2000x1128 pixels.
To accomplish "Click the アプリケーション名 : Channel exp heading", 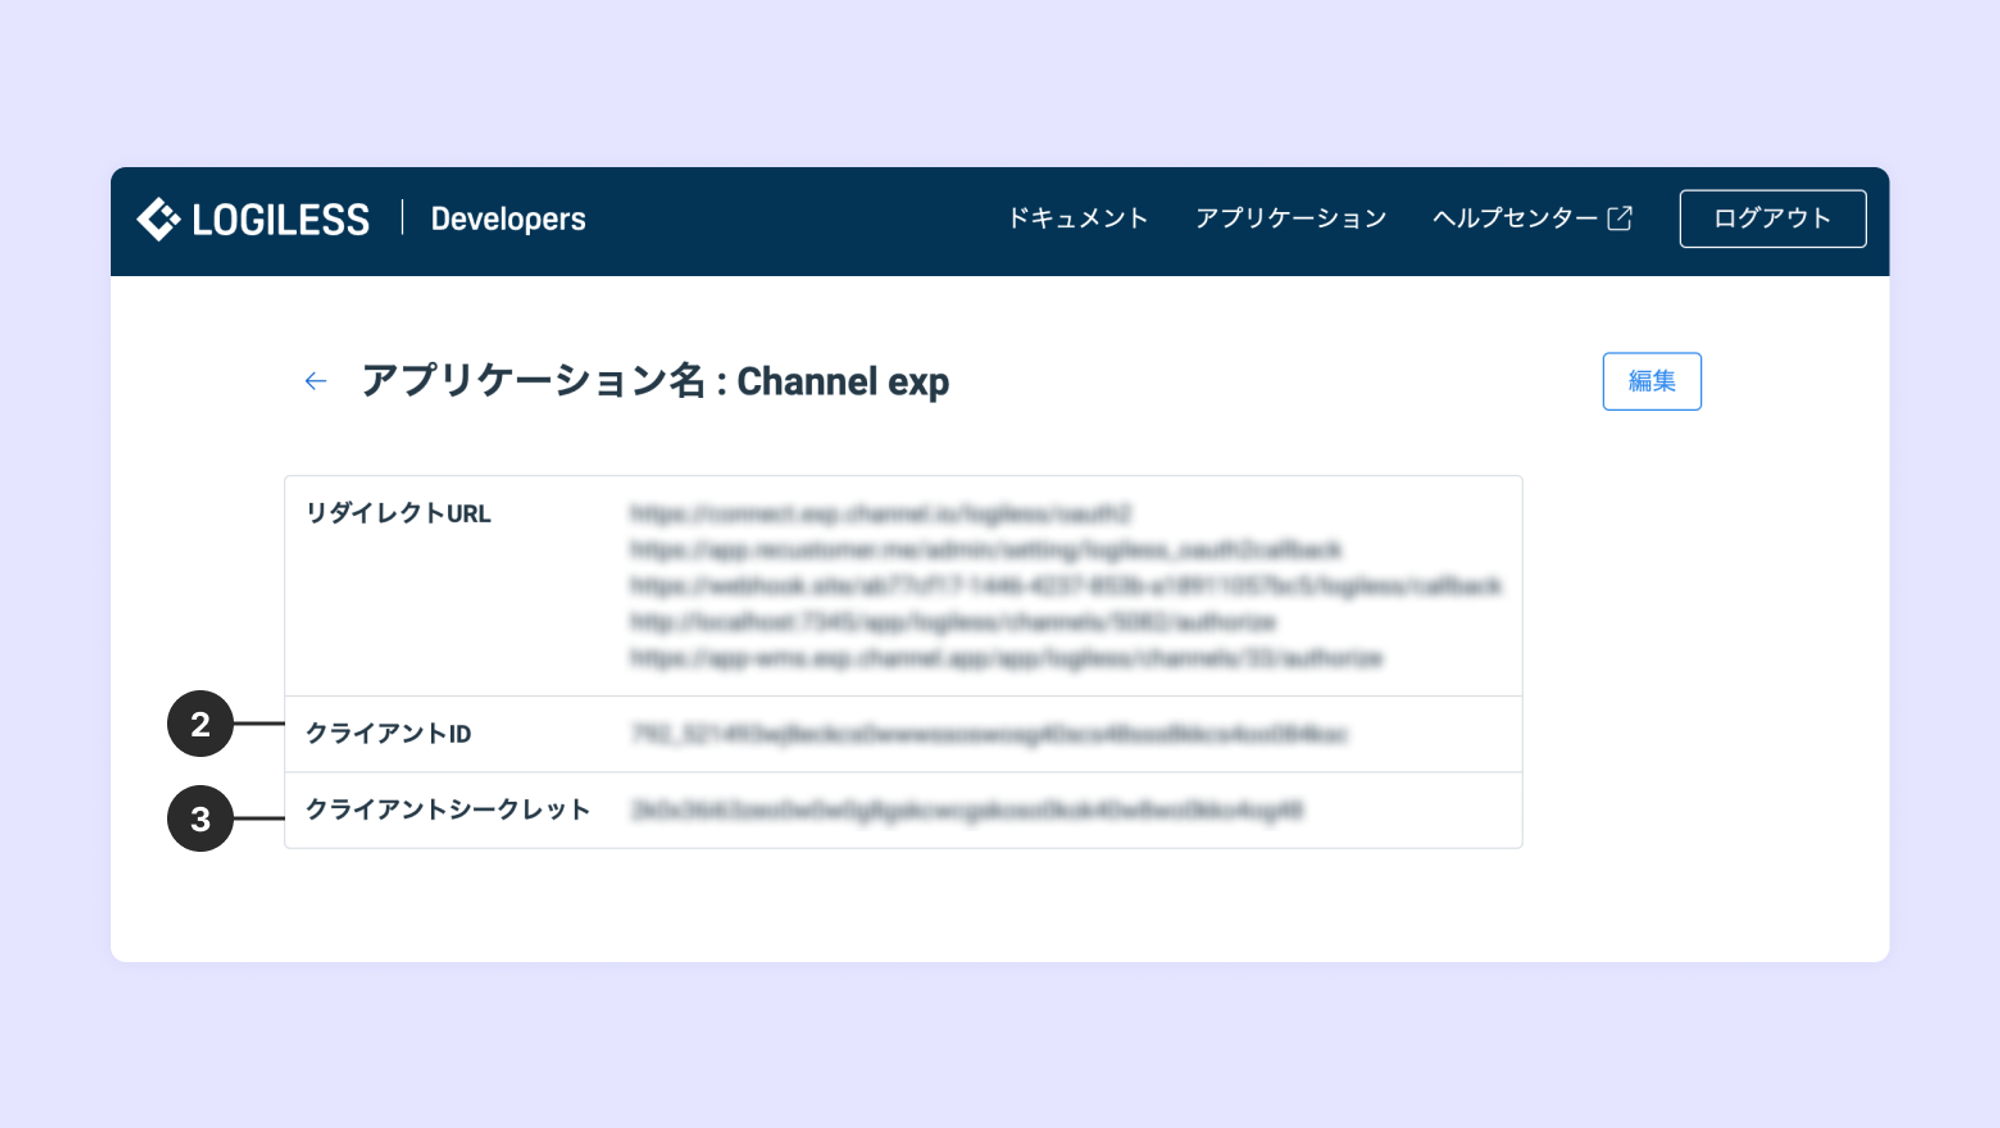I will [x=655, y=381].
